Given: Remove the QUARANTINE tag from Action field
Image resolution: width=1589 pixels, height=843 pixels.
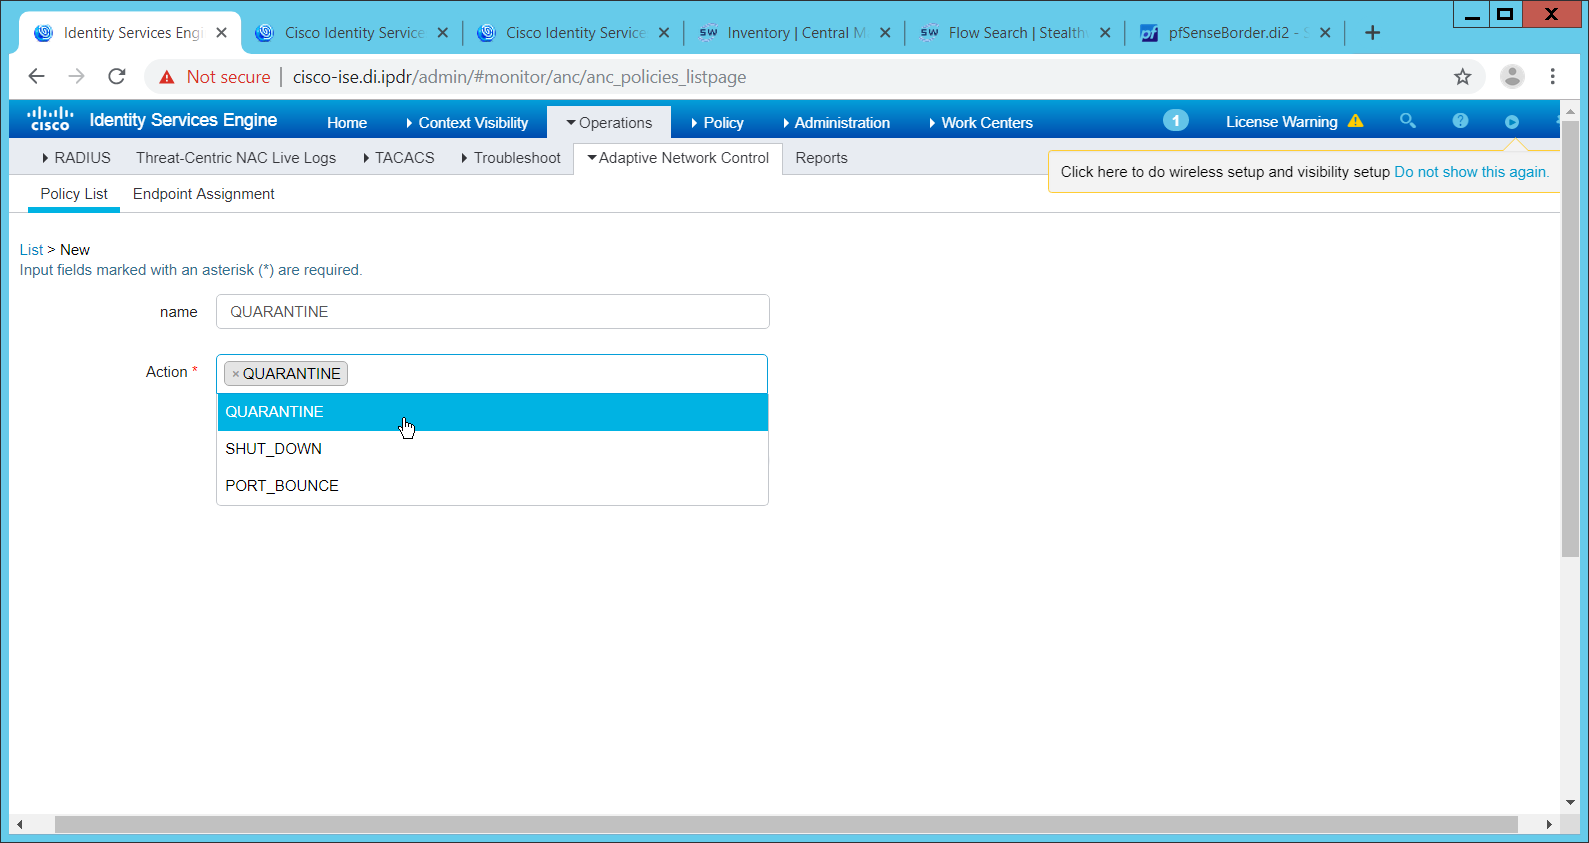Looking at the screenshot, I should 236,374.
